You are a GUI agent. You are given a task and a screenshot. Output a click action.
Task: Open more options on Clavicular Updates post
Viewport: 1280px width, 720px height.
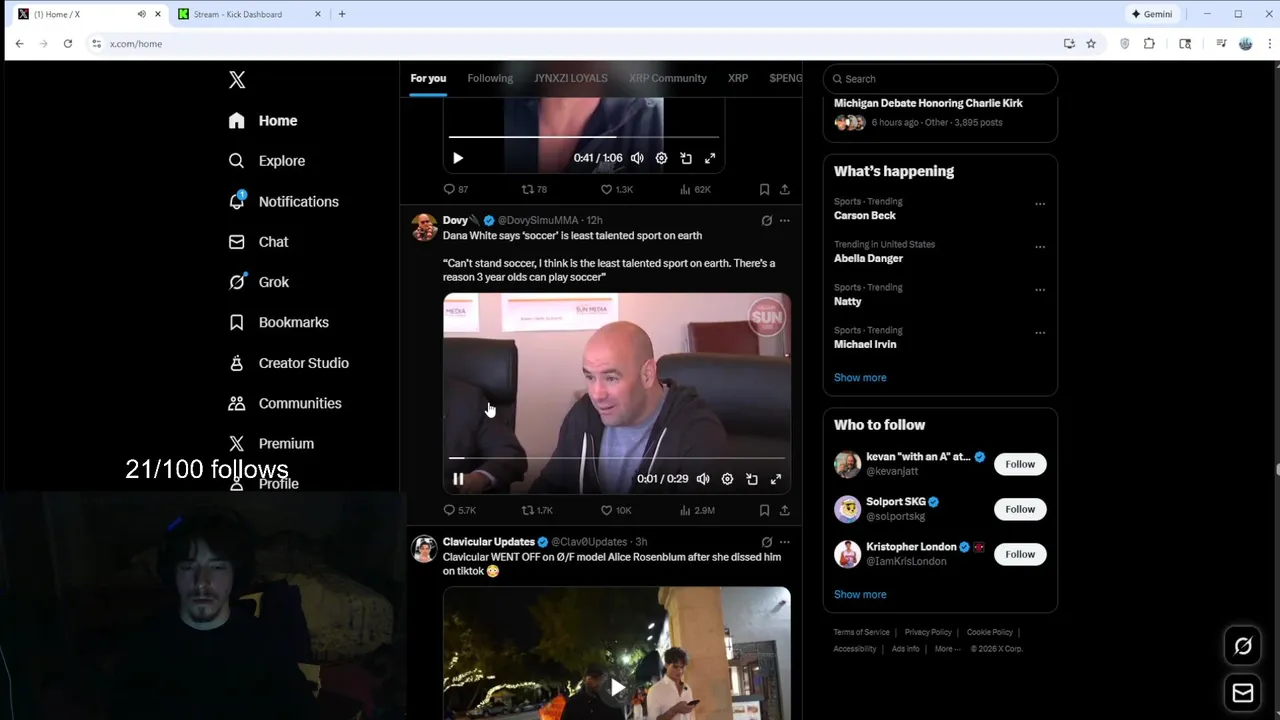785,542
